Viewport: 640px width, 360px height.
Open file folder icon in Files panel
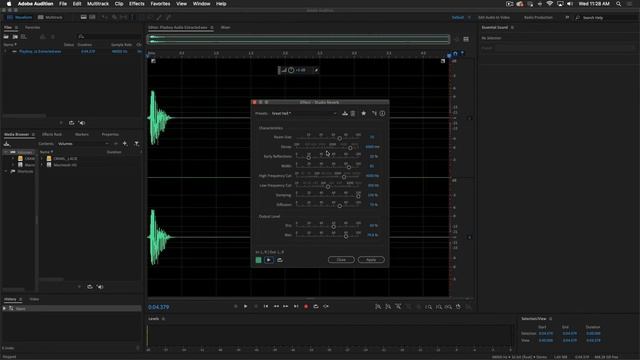point(6,37)
